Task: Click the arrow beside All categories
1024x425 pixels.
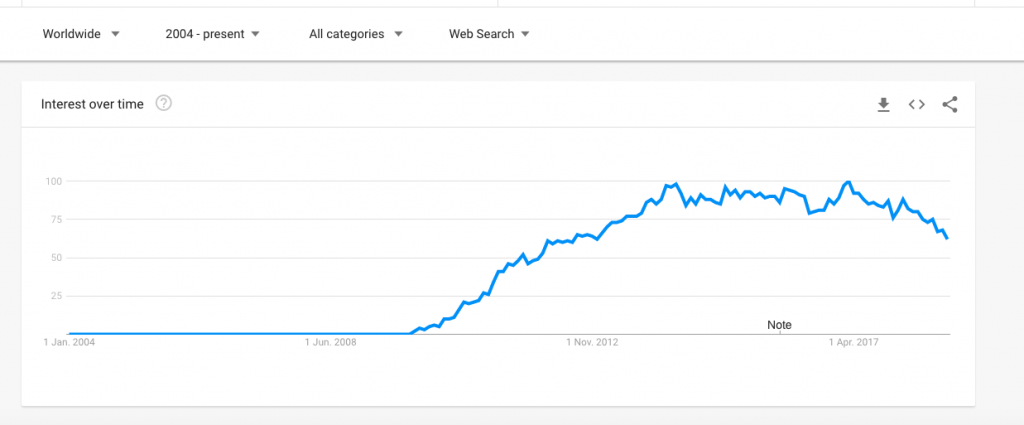Action: [x=398, y=34]
